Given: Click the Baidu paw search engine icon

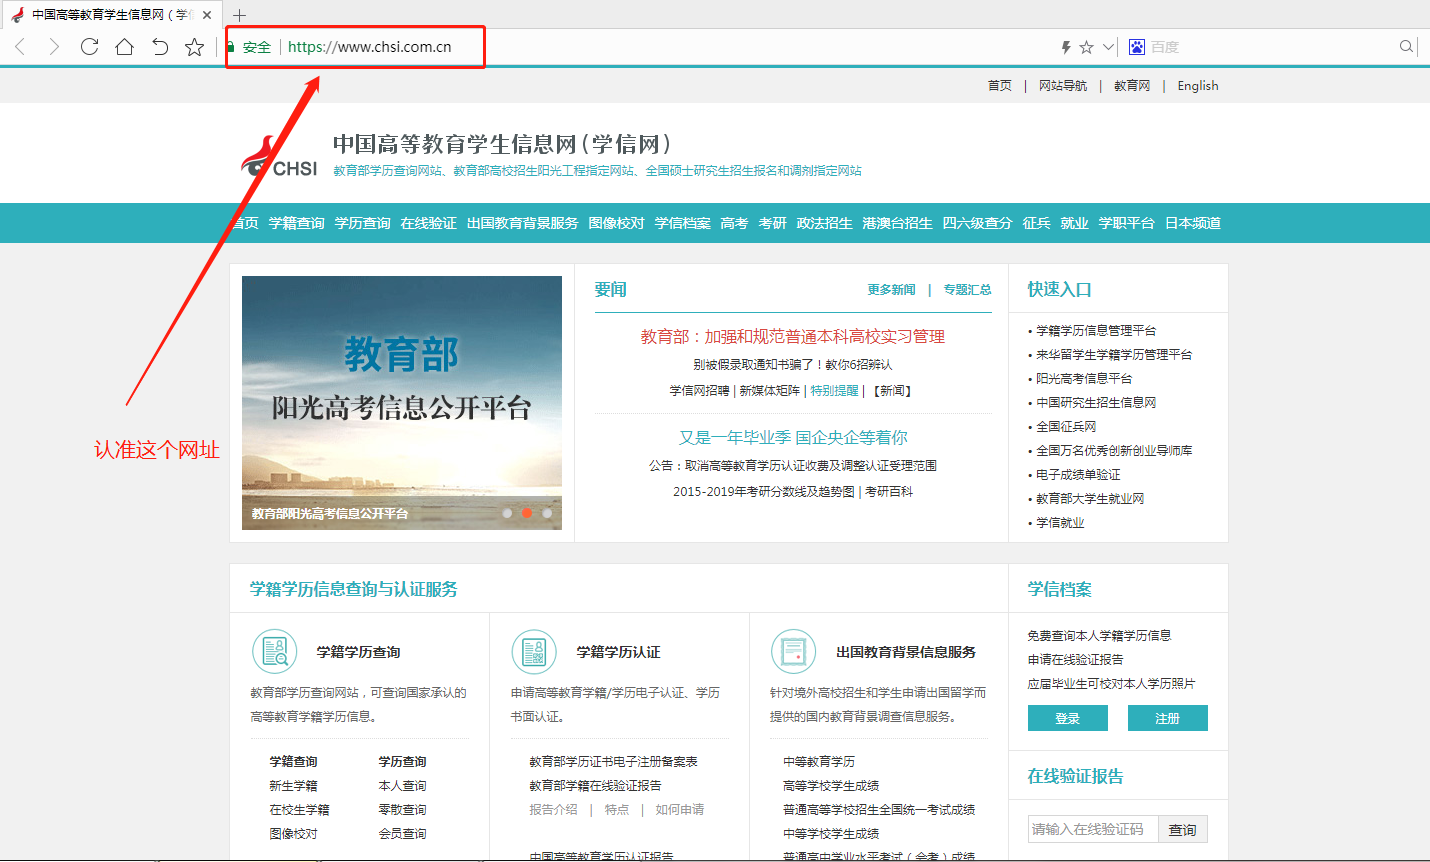Looking at the screenshot, I should tap(1137, 47).
